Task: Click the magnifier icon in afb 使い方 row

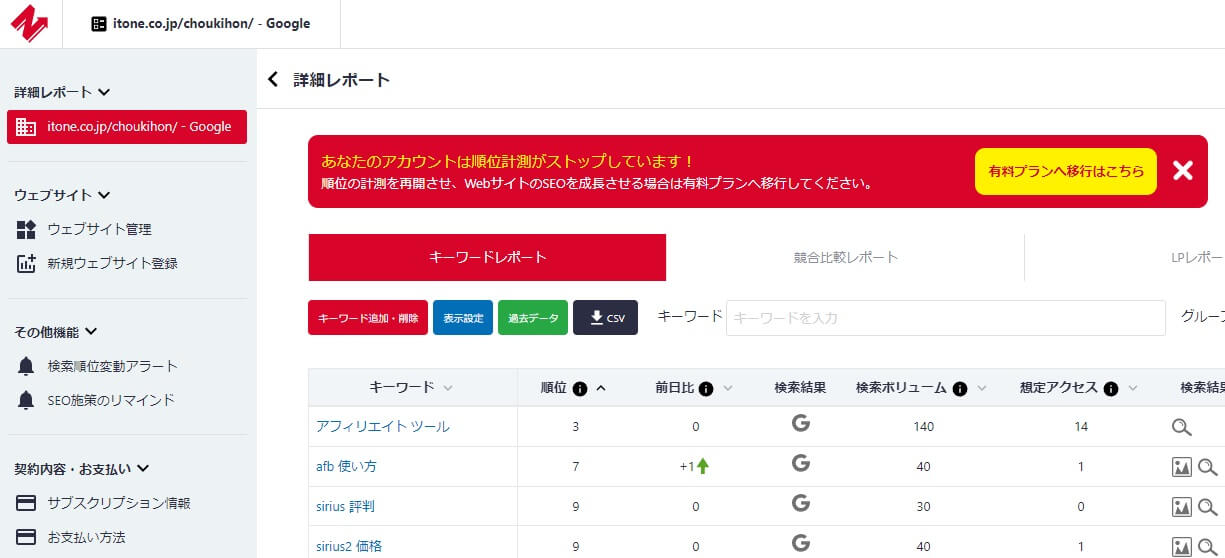Action: [x=1208, y=467]
